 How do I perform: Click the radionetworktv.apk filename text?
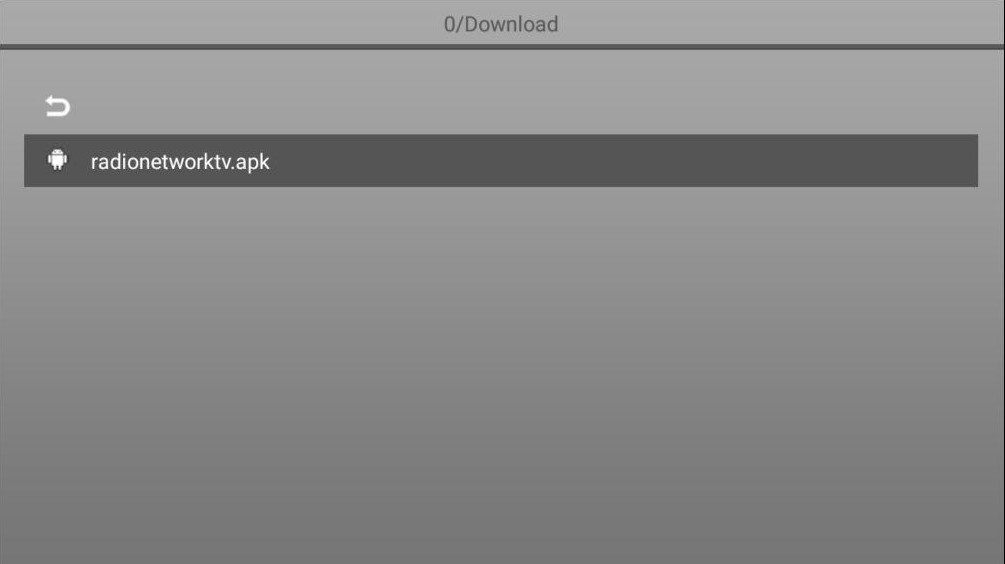(x=180, y=162)
